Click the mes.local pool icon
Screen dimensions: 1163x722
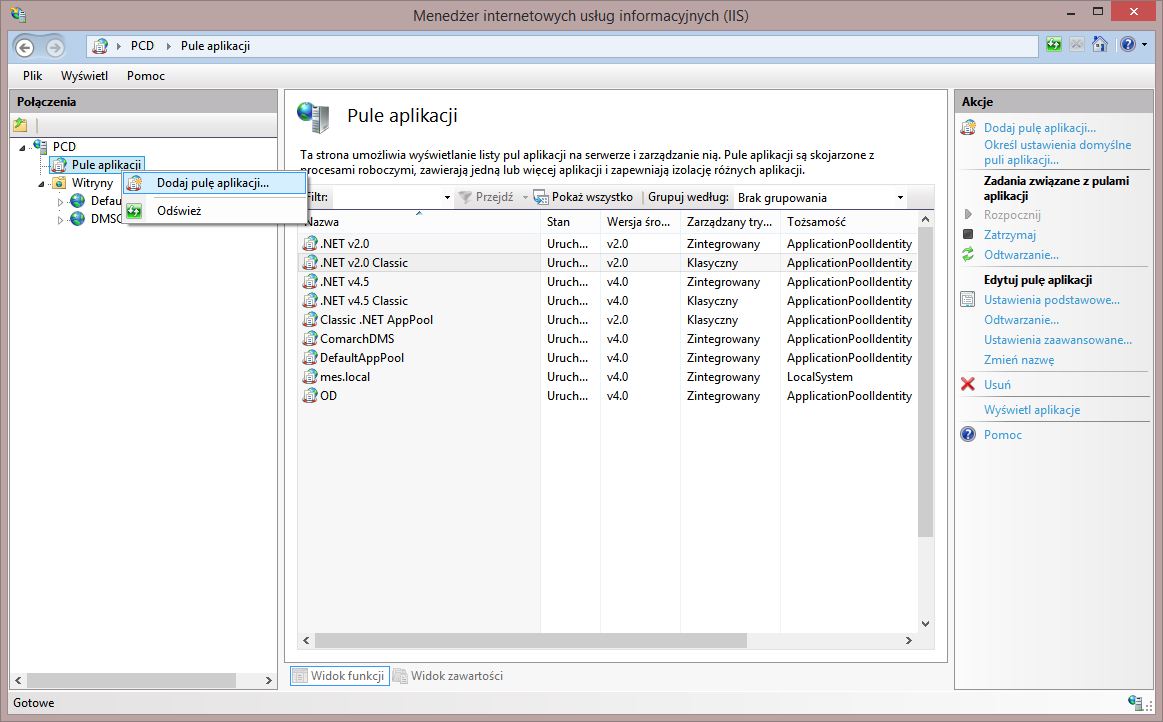tap(310, 376)
